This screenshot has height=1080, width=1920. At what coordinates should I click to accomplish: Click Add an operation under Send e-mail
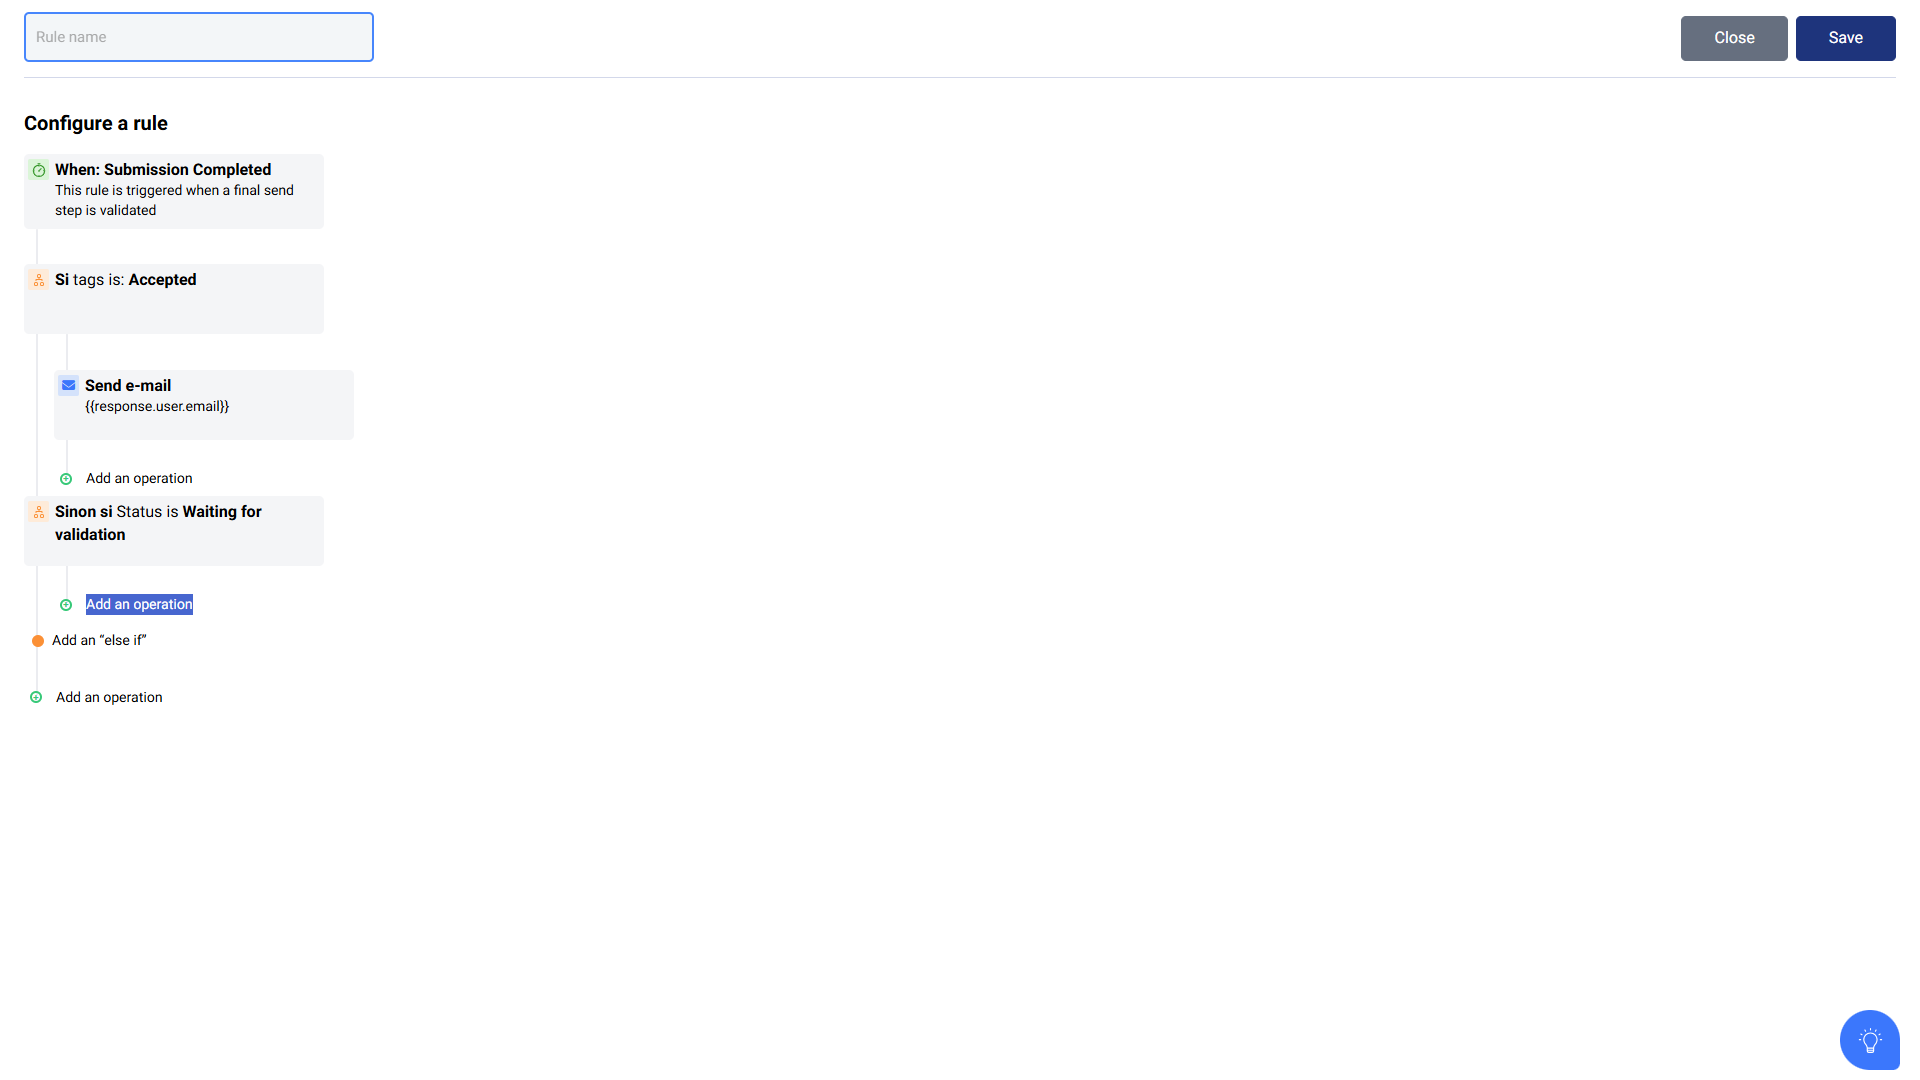tap(139, 478)
